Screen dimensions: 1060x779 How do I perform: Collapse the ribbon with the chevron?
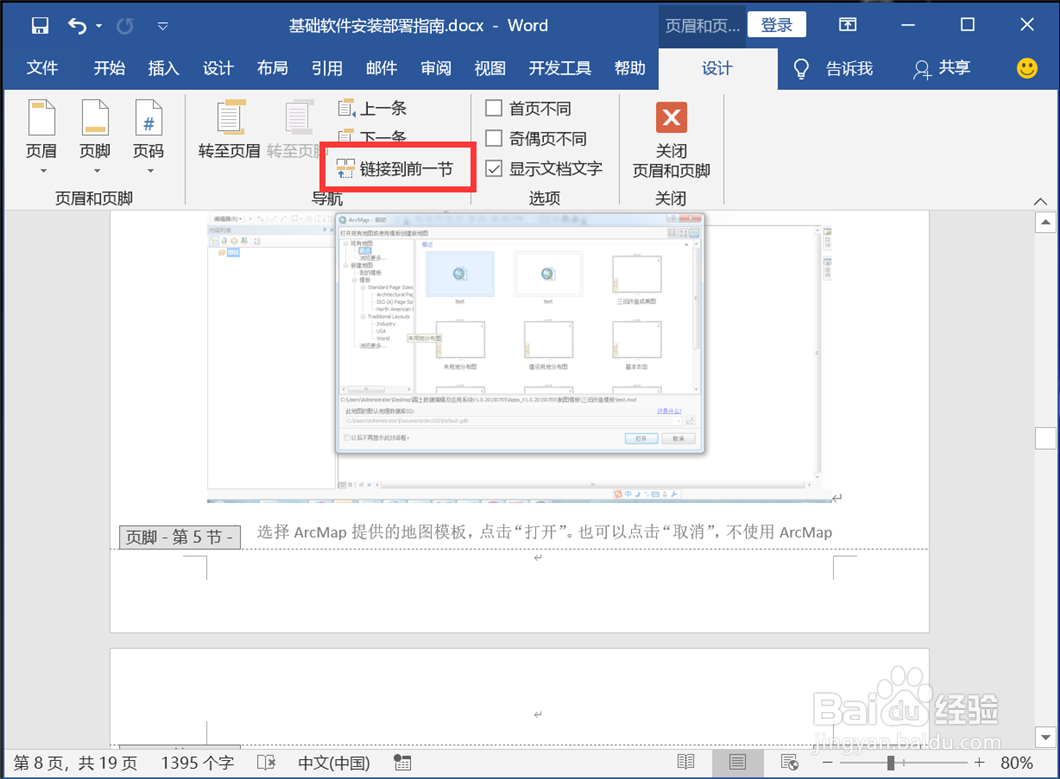coord(1040,202)
